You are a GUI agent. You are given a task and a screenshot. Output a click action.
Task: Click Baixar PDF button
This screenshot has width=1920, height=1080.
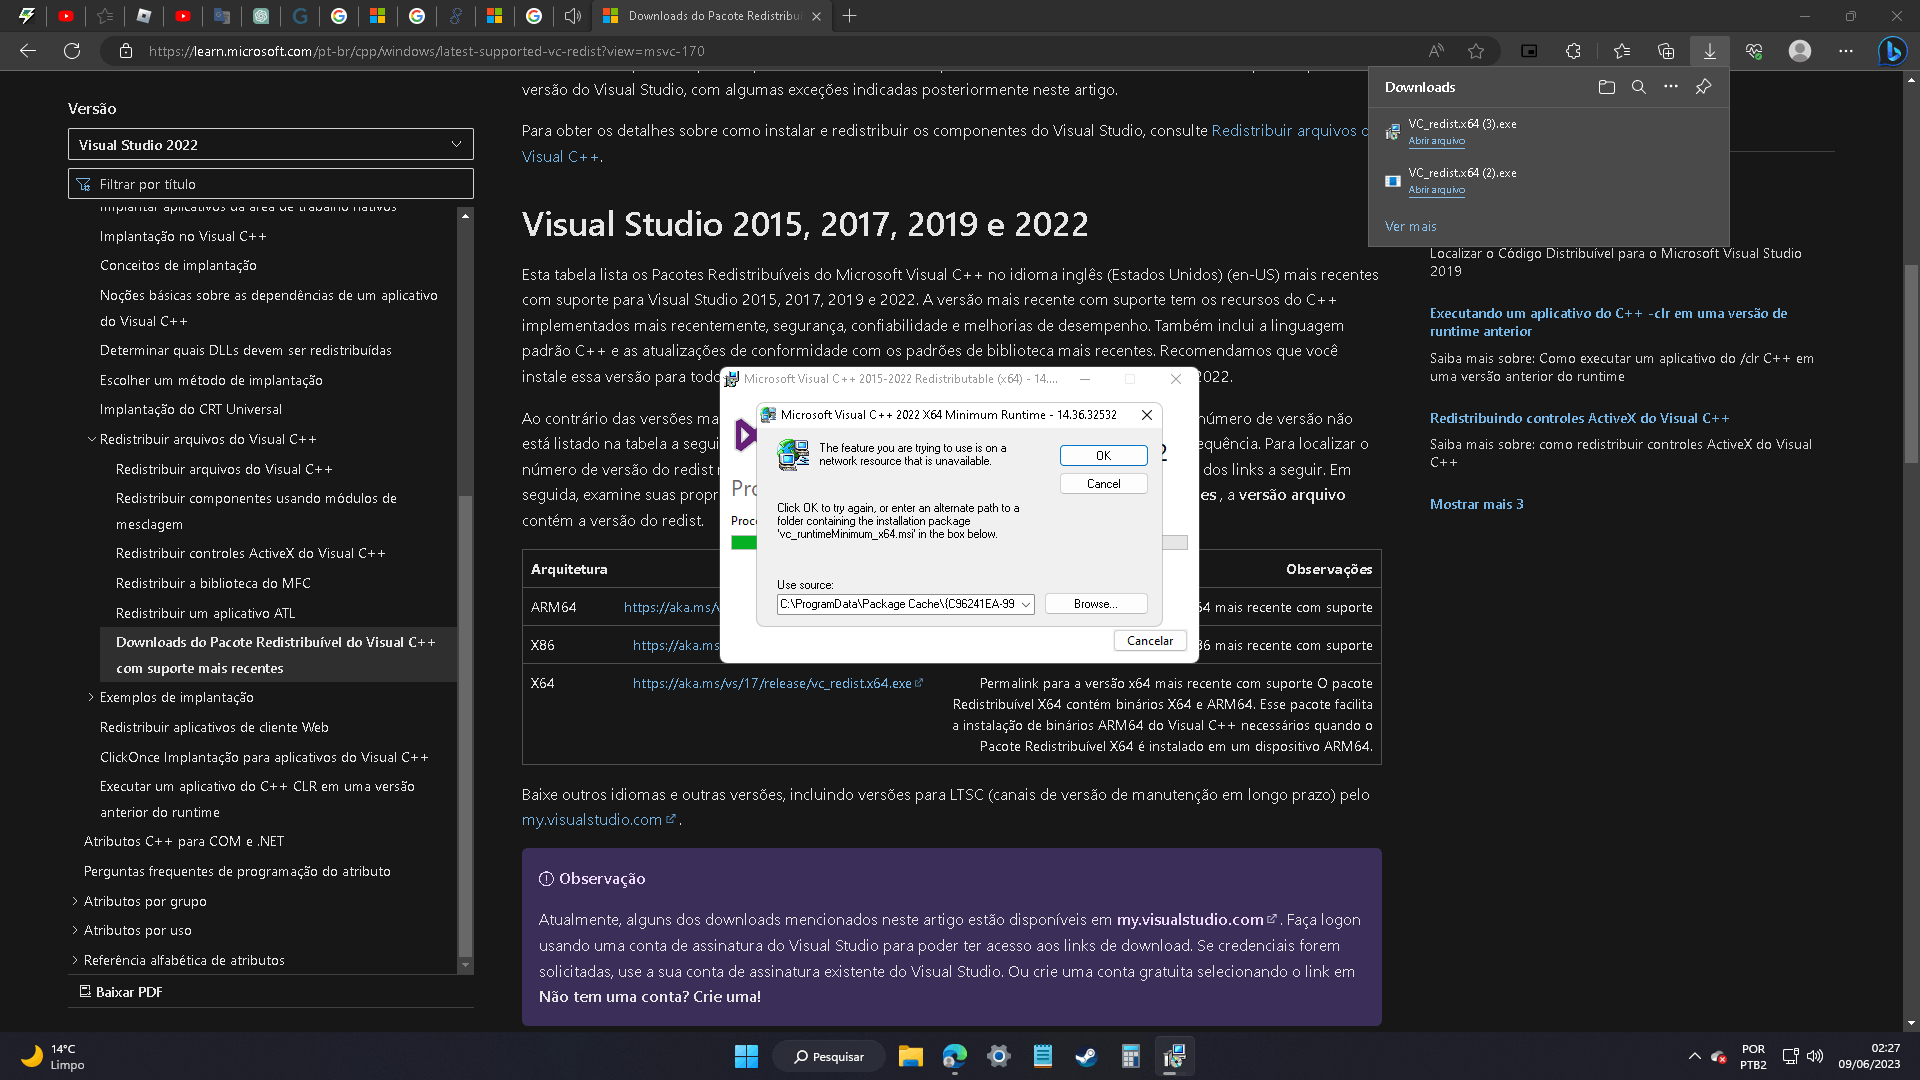coord(121,992)
